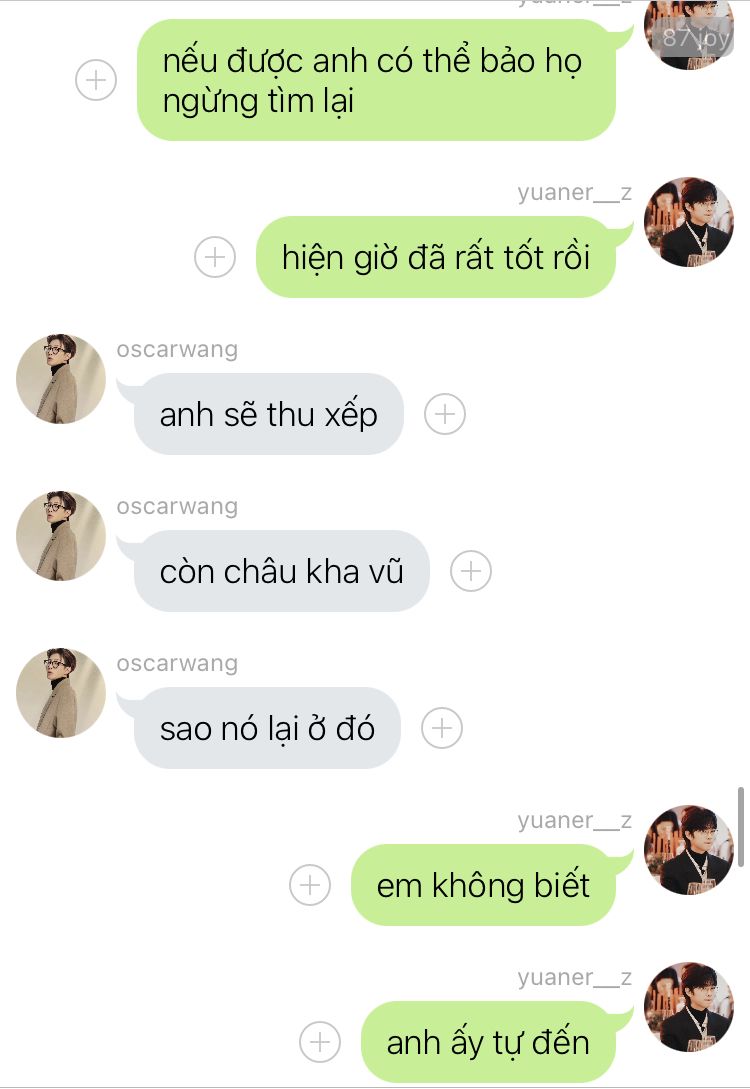
Task: Open yuaner__z avatar beside "hiện giờ đã rất tốt"
Action: point(689,222)
